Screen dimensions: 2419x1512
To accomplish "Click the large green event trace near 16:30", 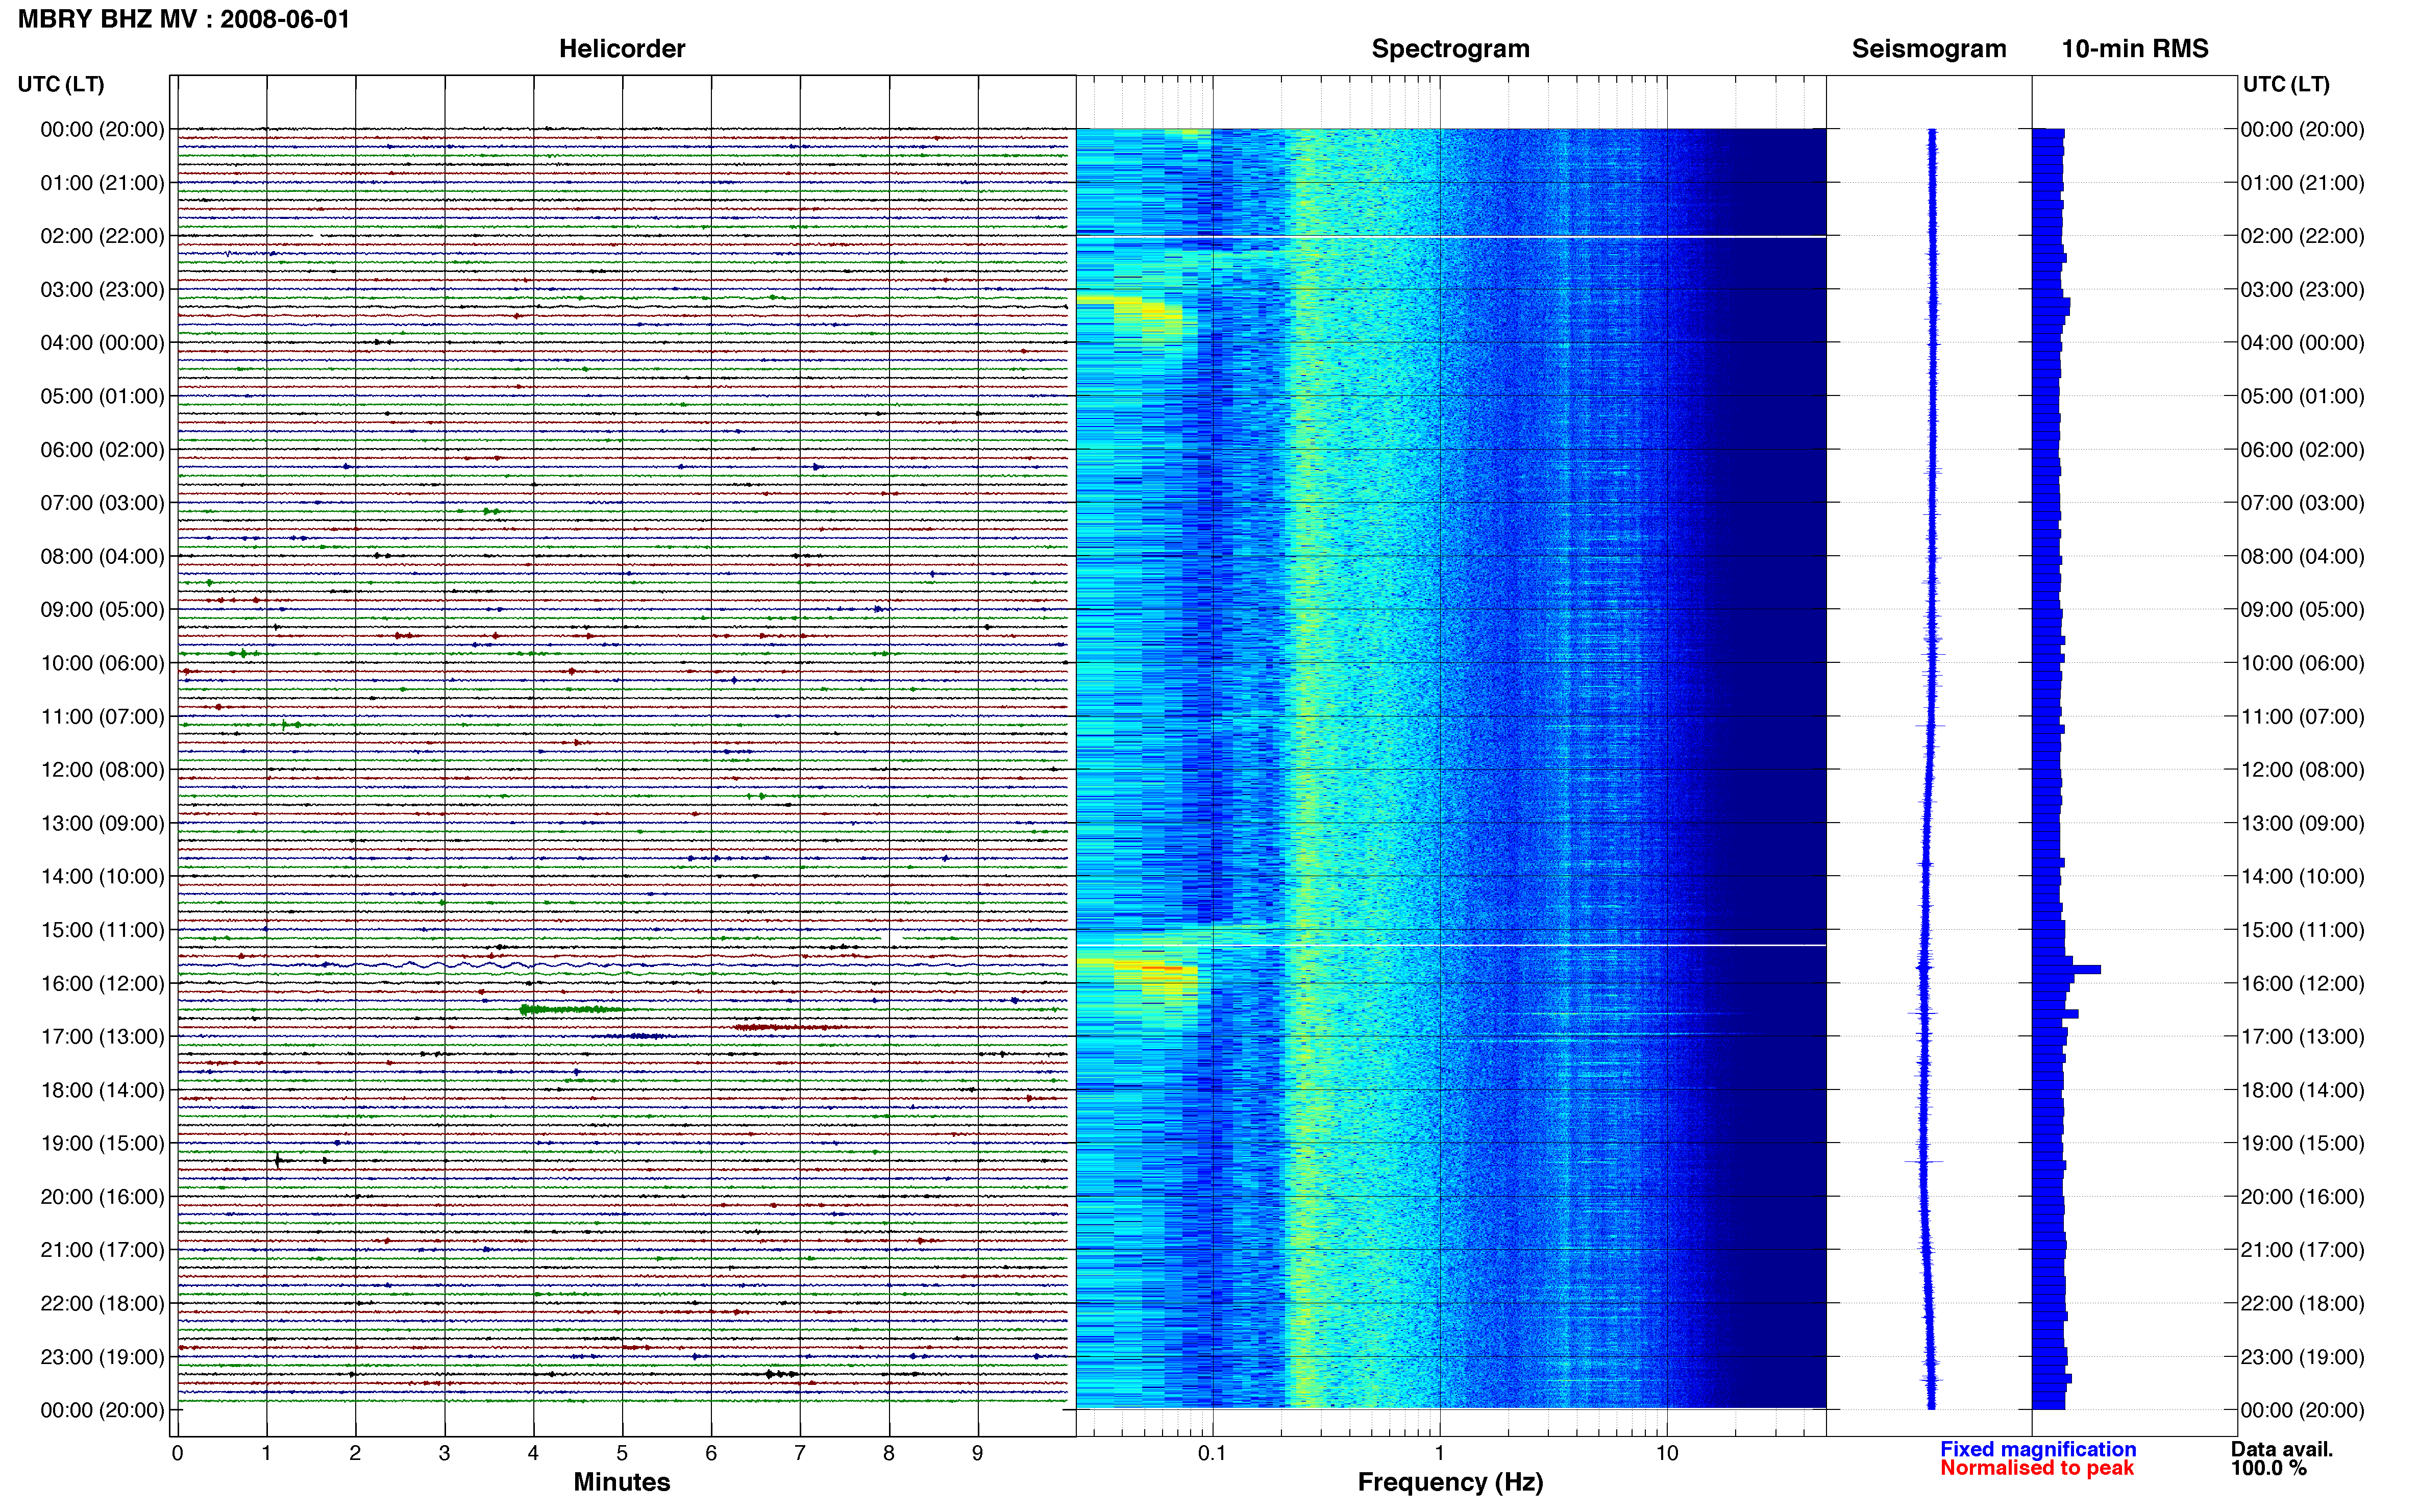I will pos(575,1010).
